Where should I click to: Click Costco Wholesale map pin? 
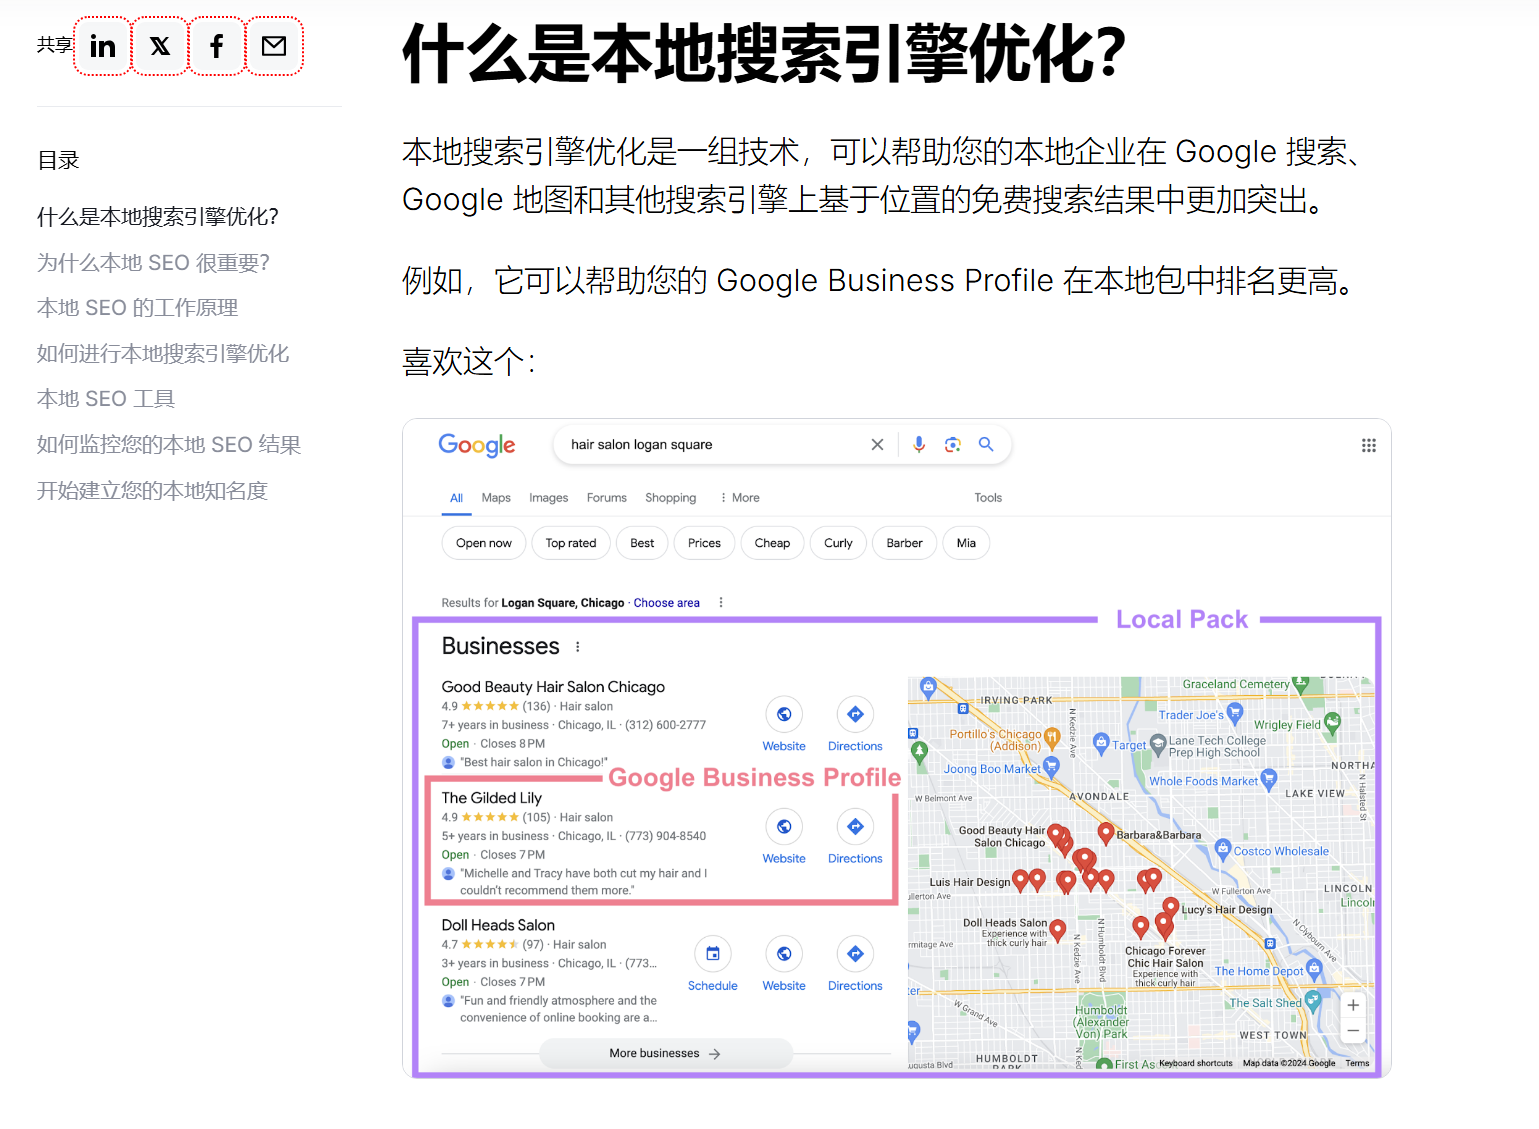(1222, 849)
